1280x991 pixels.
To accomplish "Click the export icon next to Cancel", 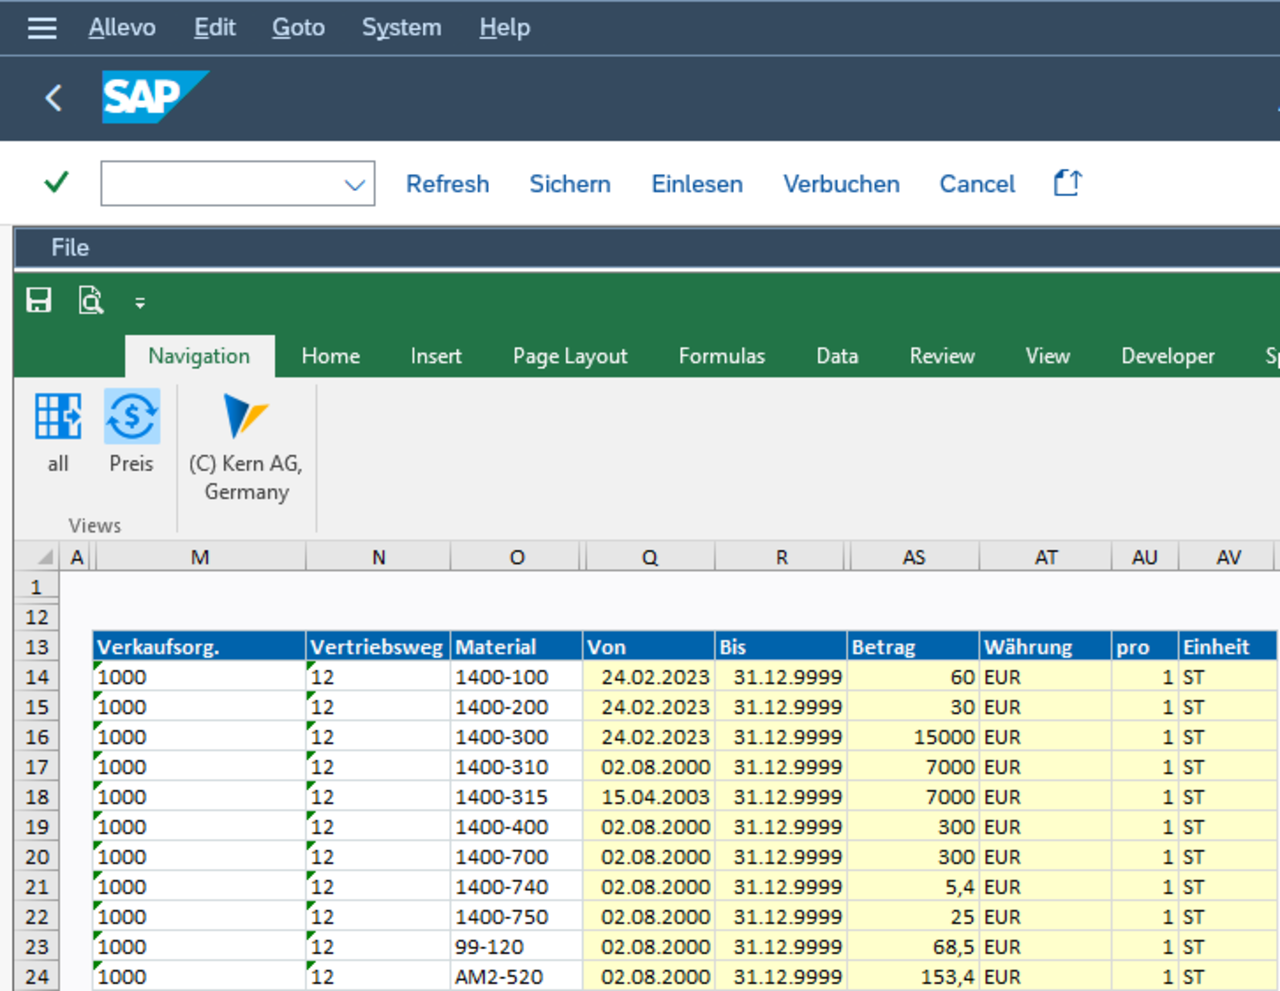I will tap(1067, 183).
